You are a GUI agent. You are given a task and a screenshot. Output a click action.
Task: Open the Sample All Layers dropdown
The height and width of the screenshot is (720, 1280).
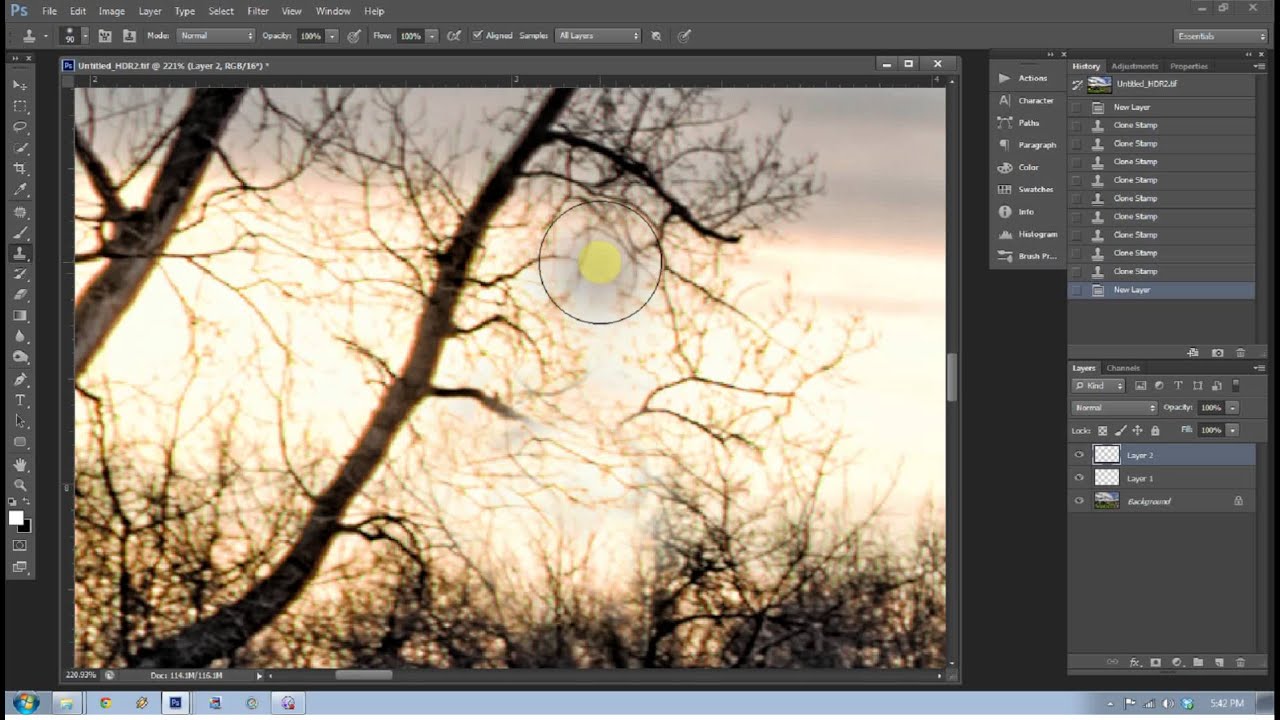pyautogui.click(x=598, y=35)
